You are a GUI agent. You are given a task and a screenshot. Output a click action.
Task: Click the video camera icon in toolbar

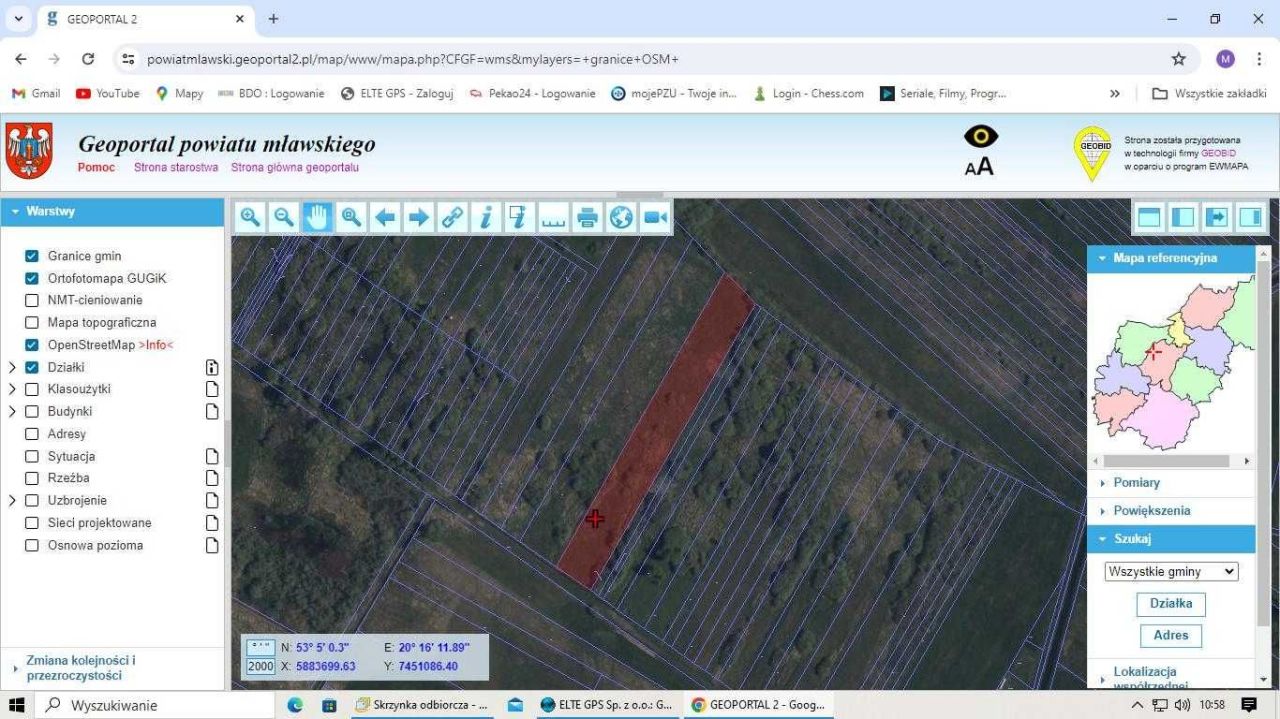(x=655, y=217)
